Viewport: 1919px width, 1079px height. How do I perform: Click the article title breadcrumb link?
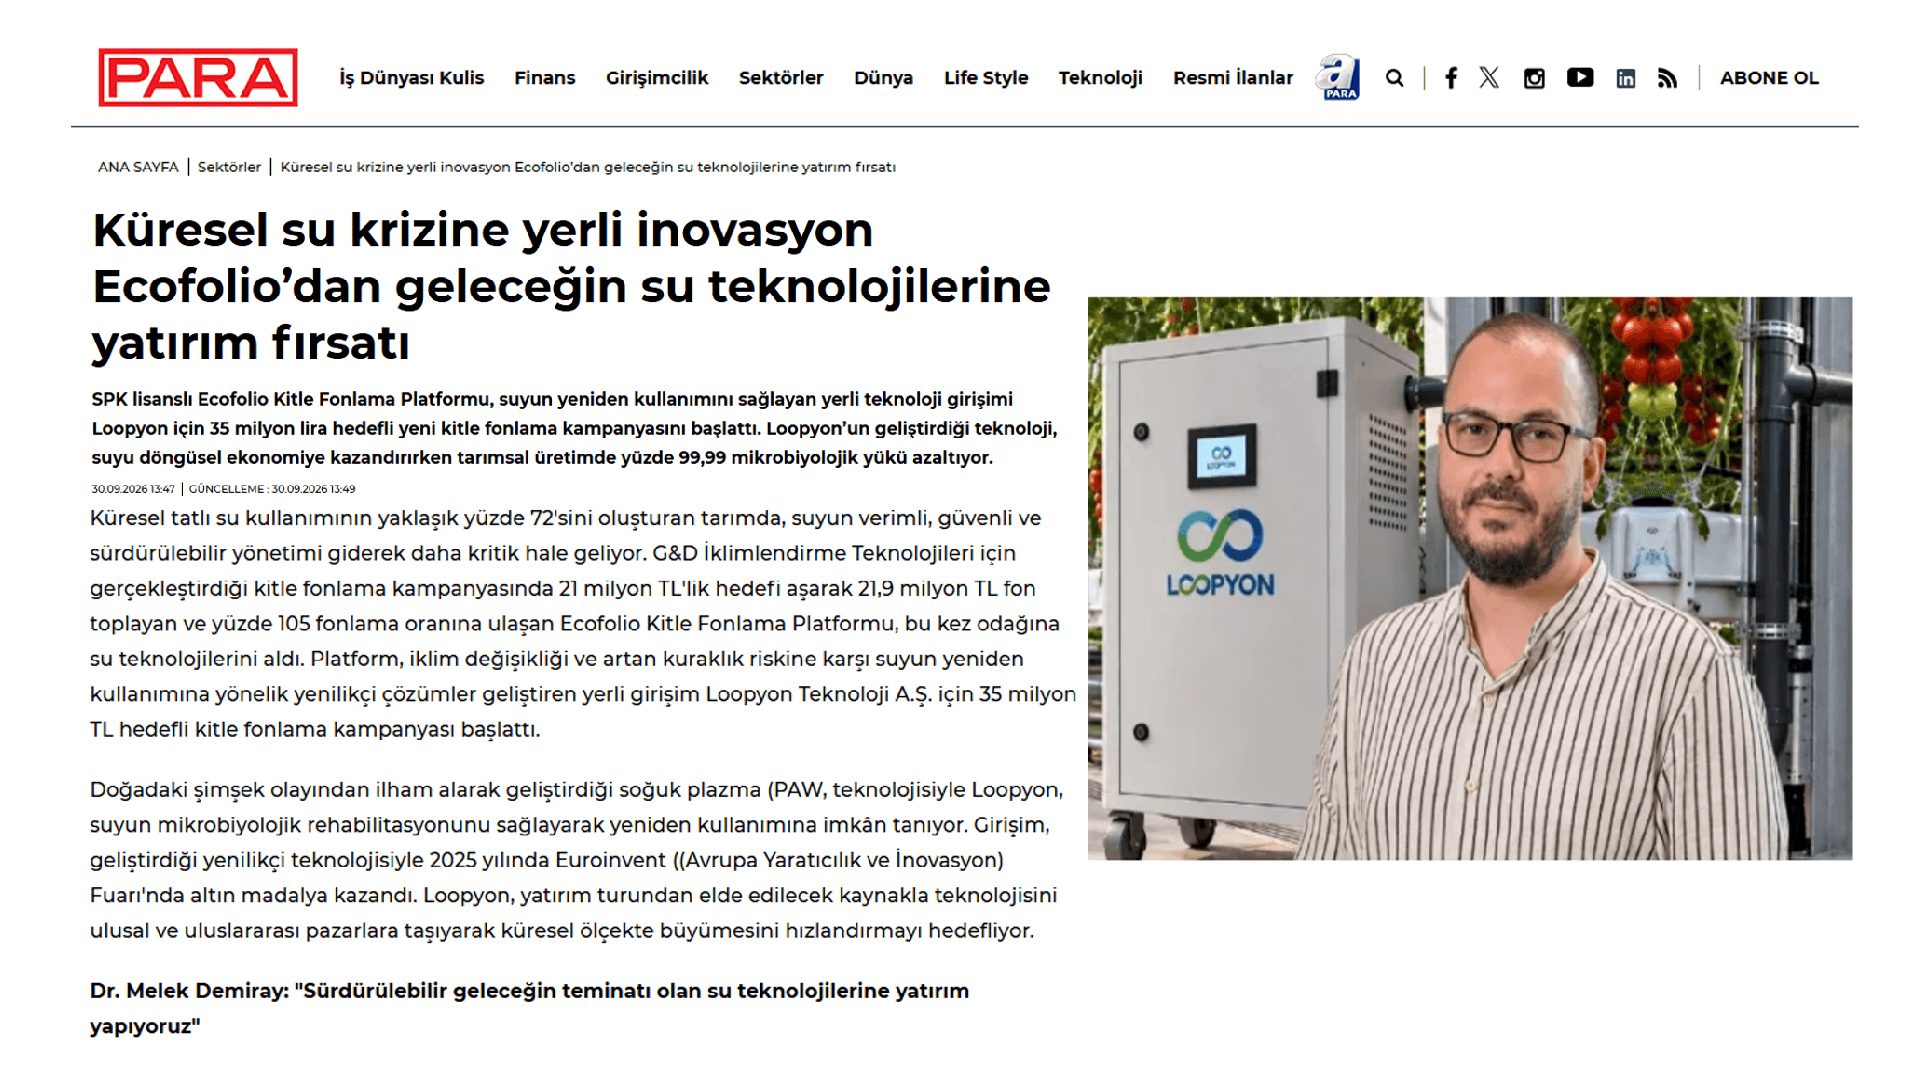click(588, 167)
